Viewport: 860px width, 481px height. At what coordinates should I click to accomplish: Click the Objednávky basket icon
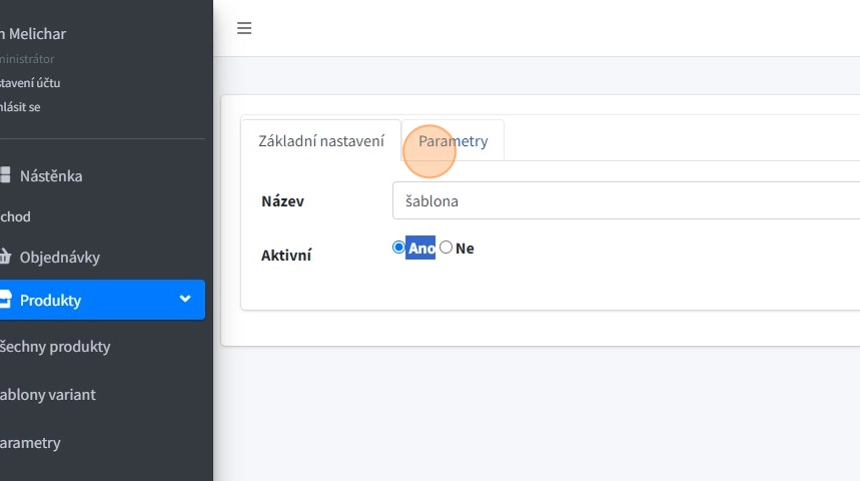coord(5,257)
